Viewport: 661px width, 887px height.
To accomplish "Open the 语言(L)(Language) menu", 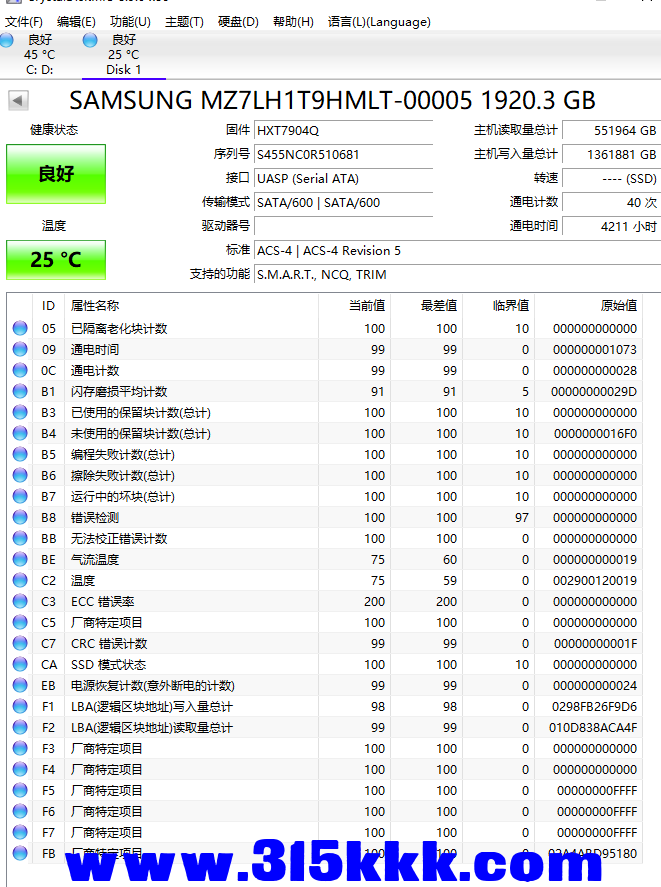I will (379, 21).
